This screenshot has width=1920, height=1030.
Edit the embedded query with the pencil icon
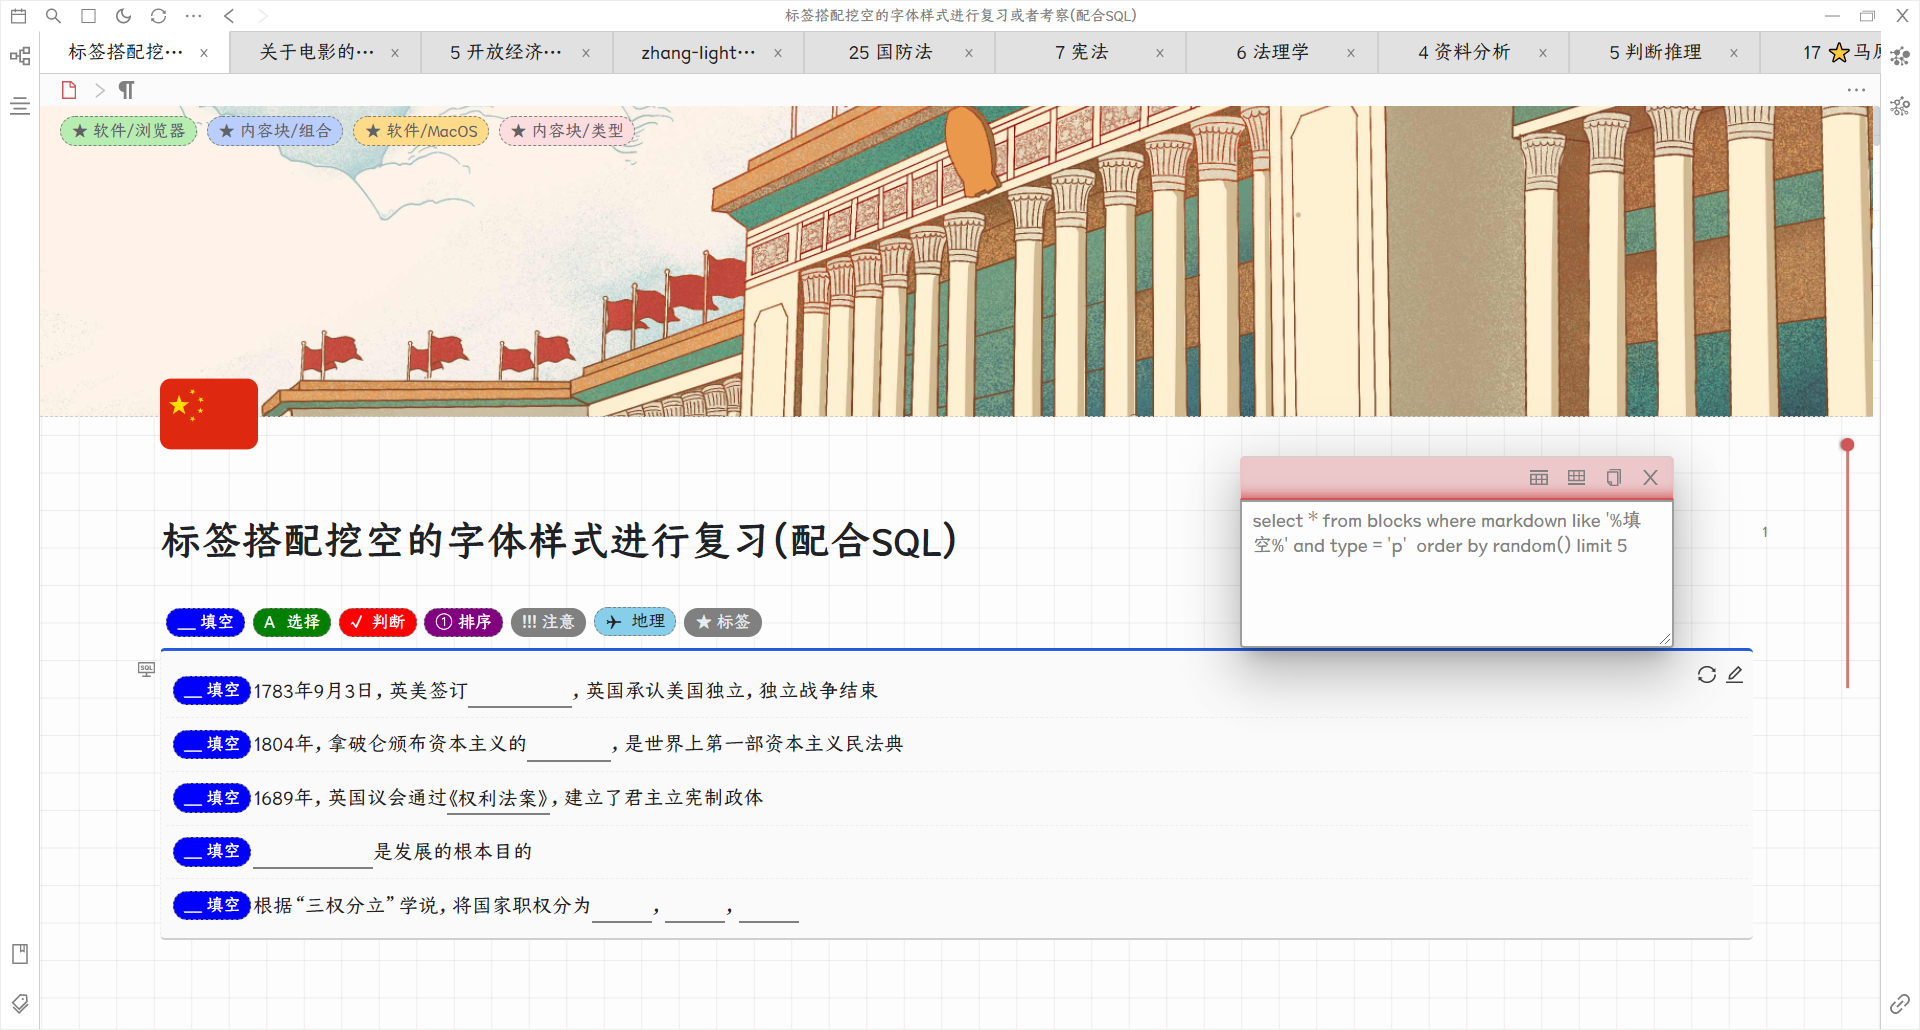tap(1735, 675)
